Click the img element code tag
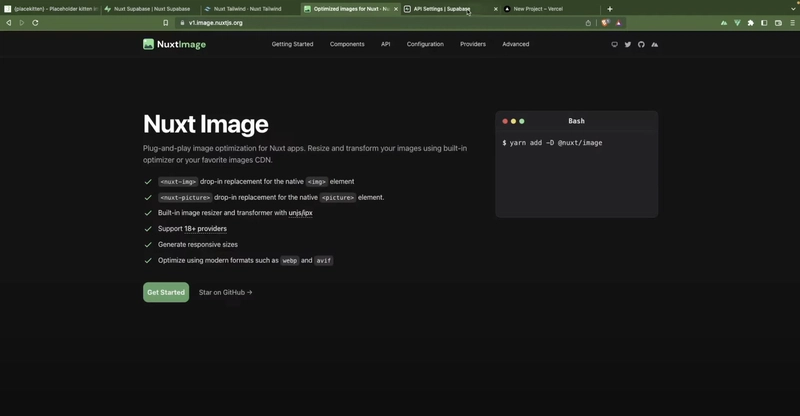 (x=316, y=182)
